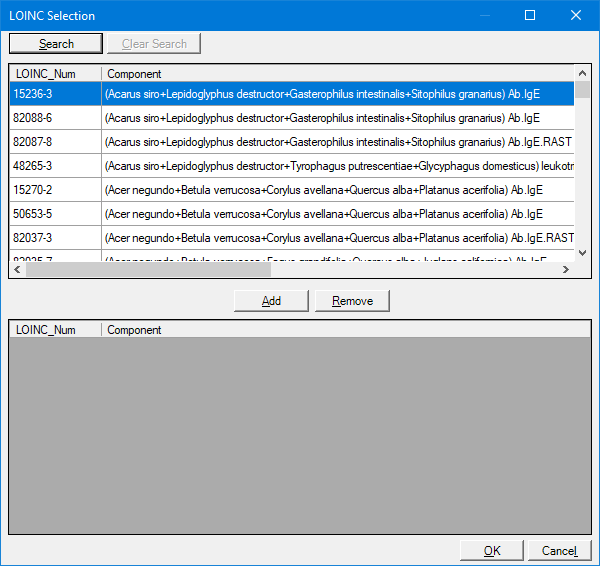This screenshot has height=566, width=600.
Task: Click the list's vertical scroll up arrow
Action: coord(582,73)
